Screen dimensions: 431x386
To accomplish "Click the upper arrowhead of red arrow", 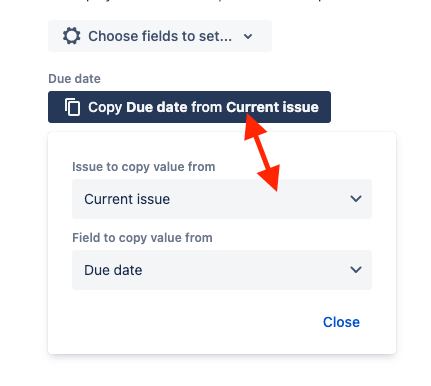I will pos(254,127).
